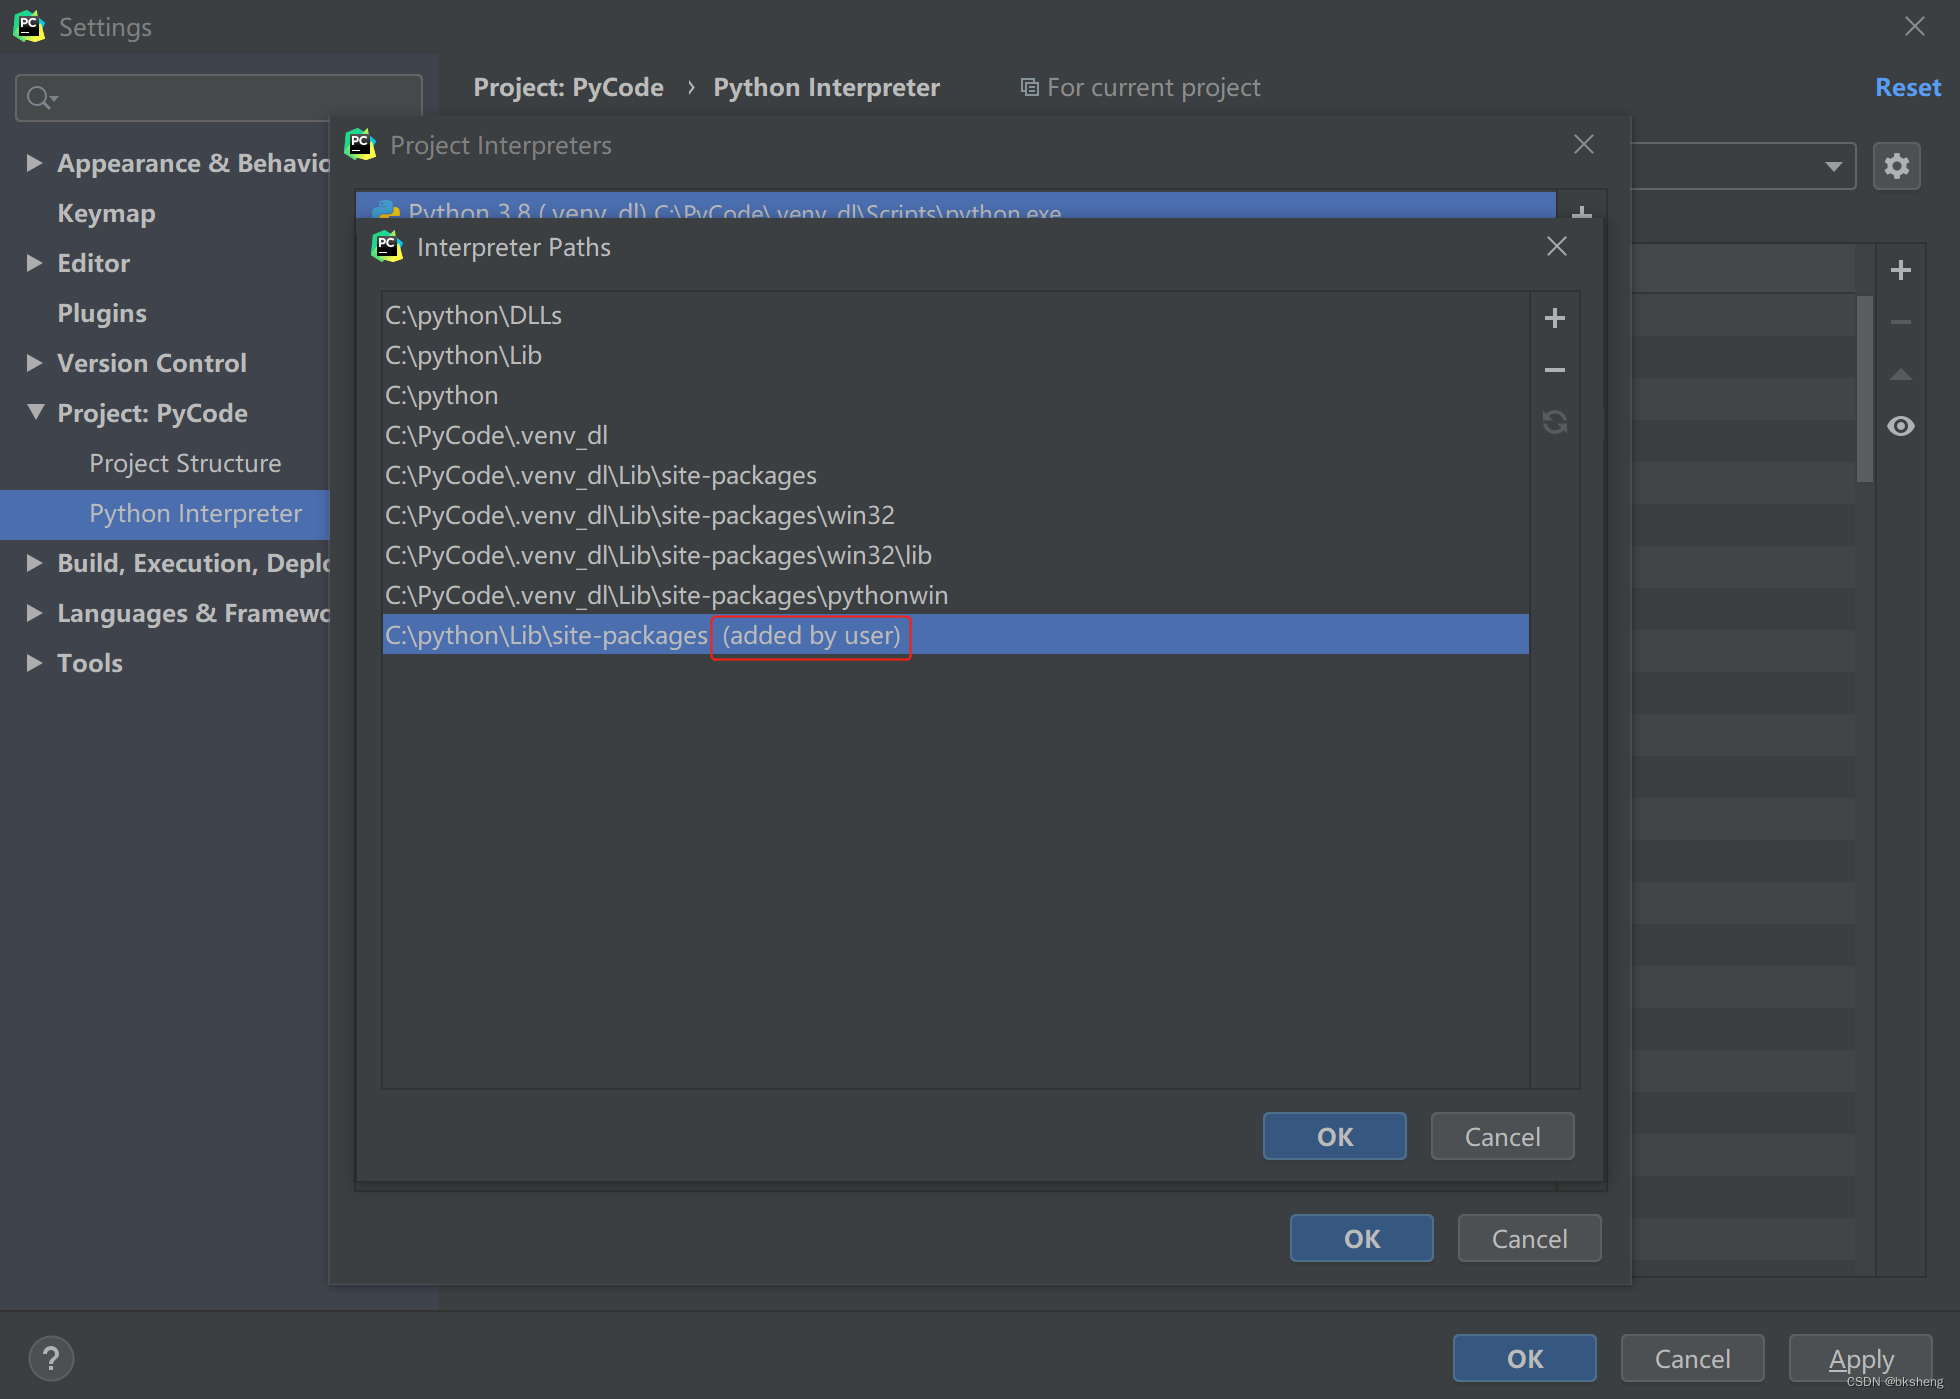This screenshot has height=1399, width=1960.
Task: Click Cancel in Interpreter Paths dialog
Action: tap(1501, 1136)
